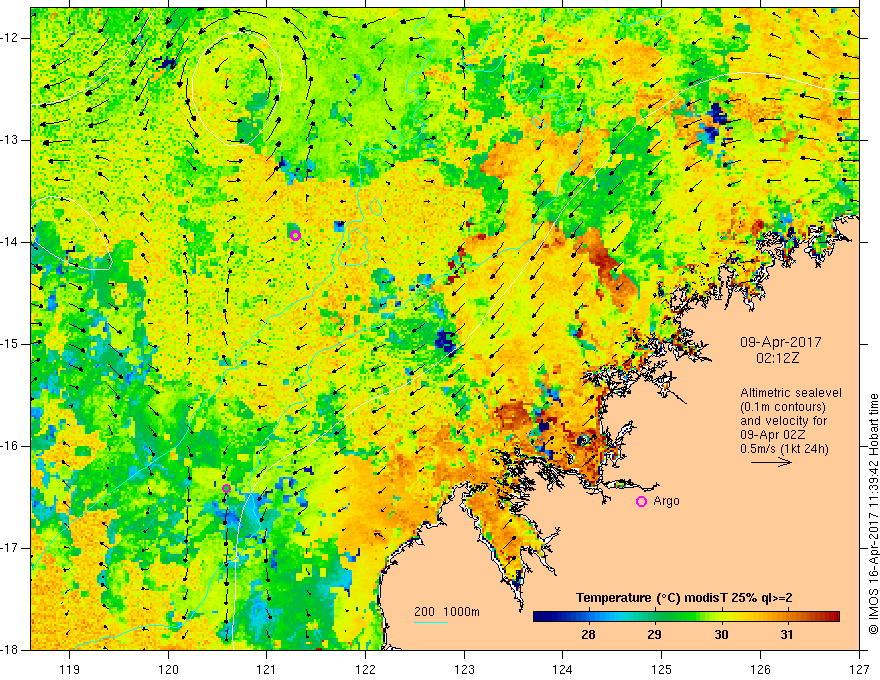The width and height of the screenshot is (880, 680).
Task: Click the 31 value on temperature scale
Action: click(x=787, y=635)
